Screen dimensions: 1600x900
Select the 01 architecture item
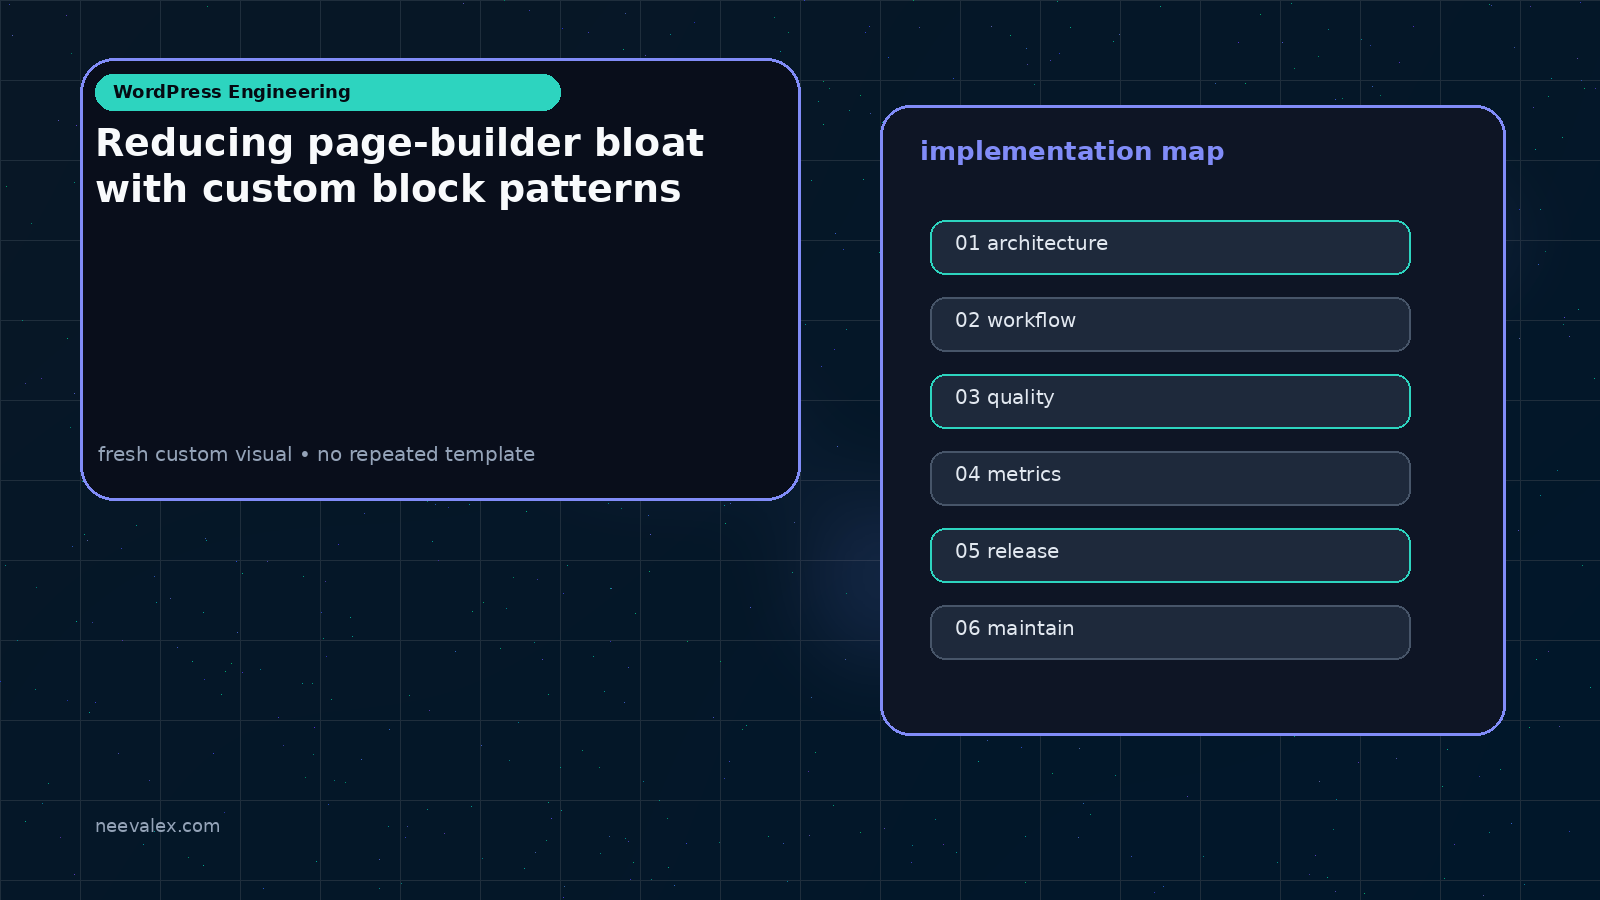(1170, 247)
